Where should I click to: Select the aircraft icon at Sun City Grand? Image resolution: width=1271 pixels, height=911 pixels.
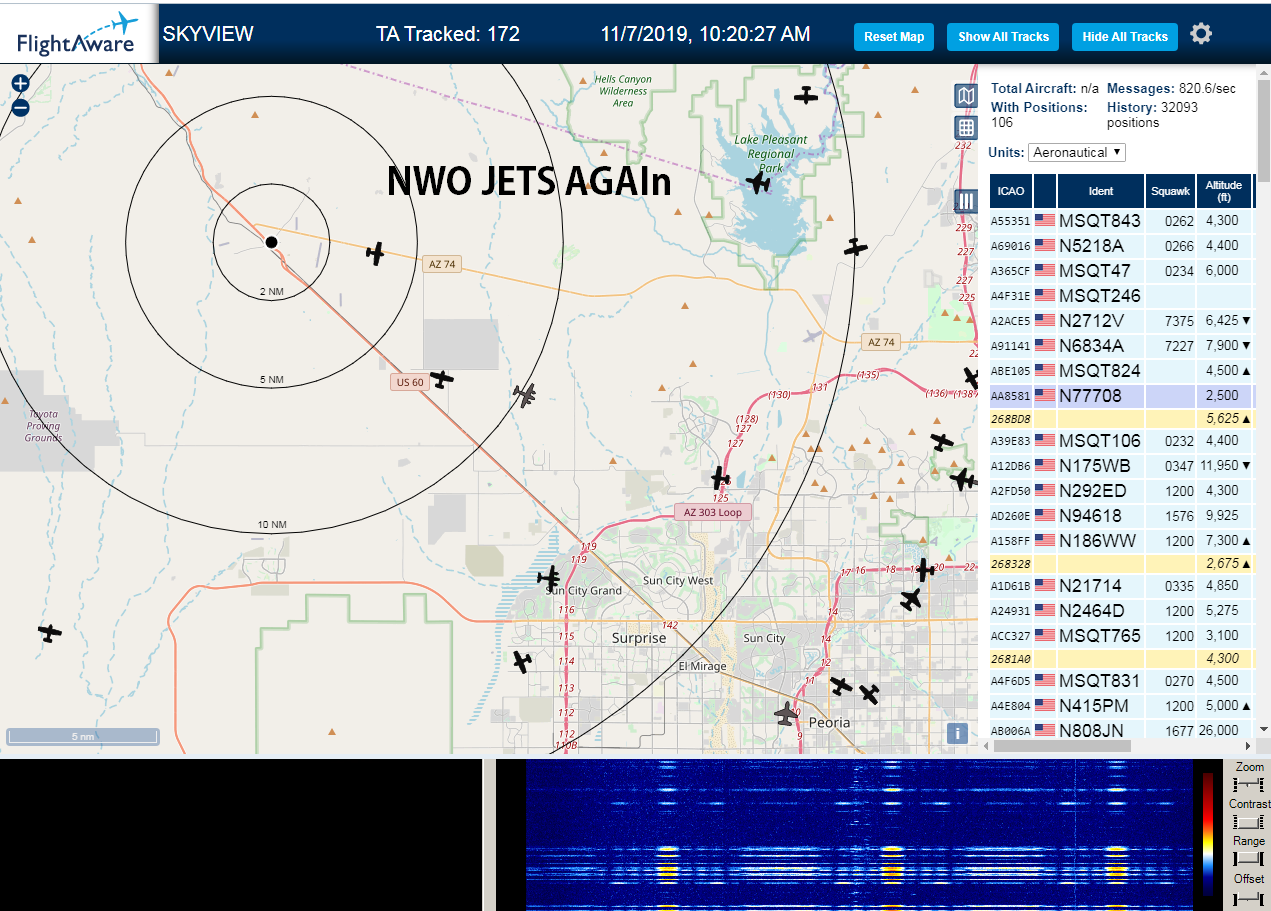(x=548, y=577)
